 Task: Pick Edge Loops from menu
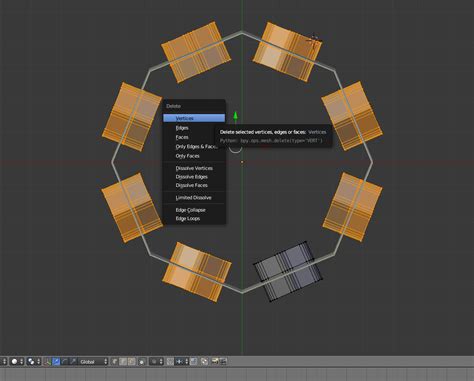coord(194,219)
